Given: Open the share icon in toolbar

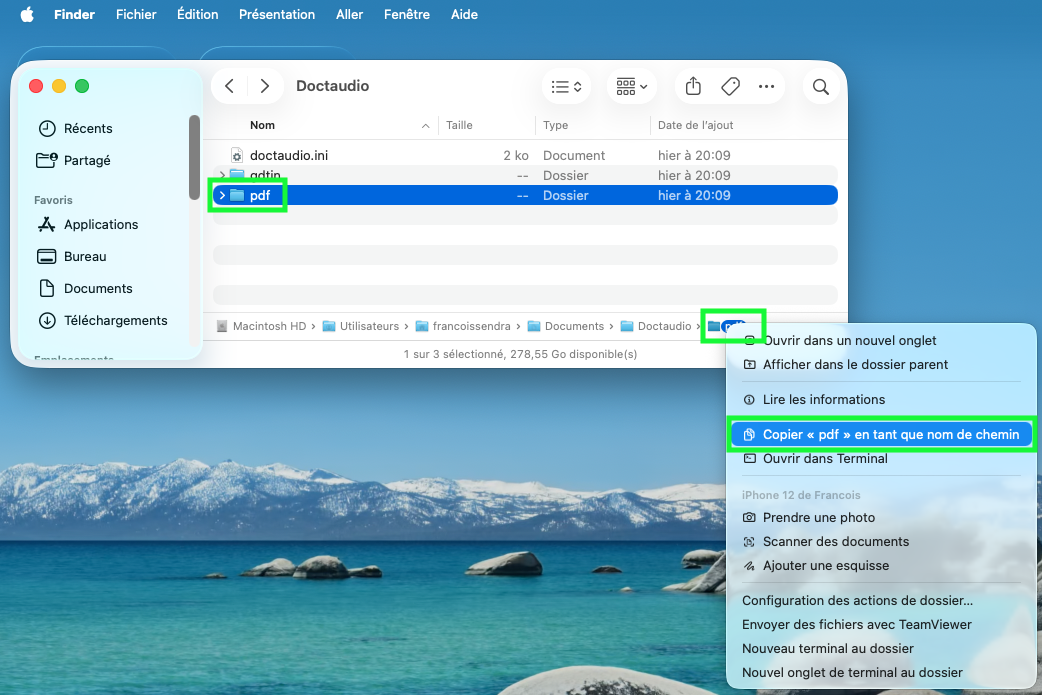Looking at the screenshot, I should [693, 86].
